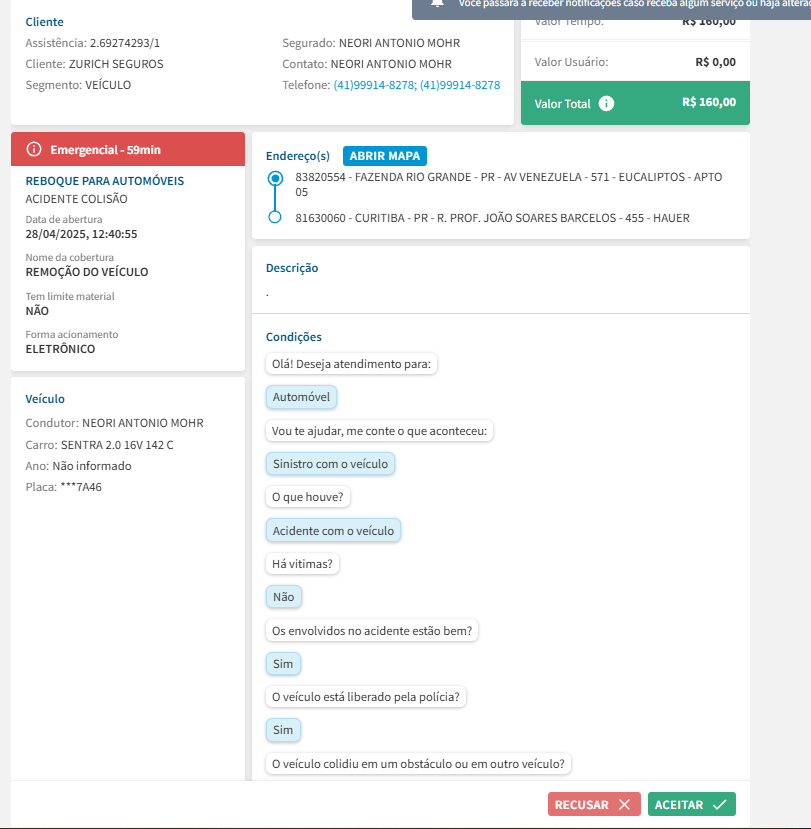811x829 pixels.
Task: Click the REBOQUE PARA AUTOMÓVEIS heading
Action: [104, 181]
